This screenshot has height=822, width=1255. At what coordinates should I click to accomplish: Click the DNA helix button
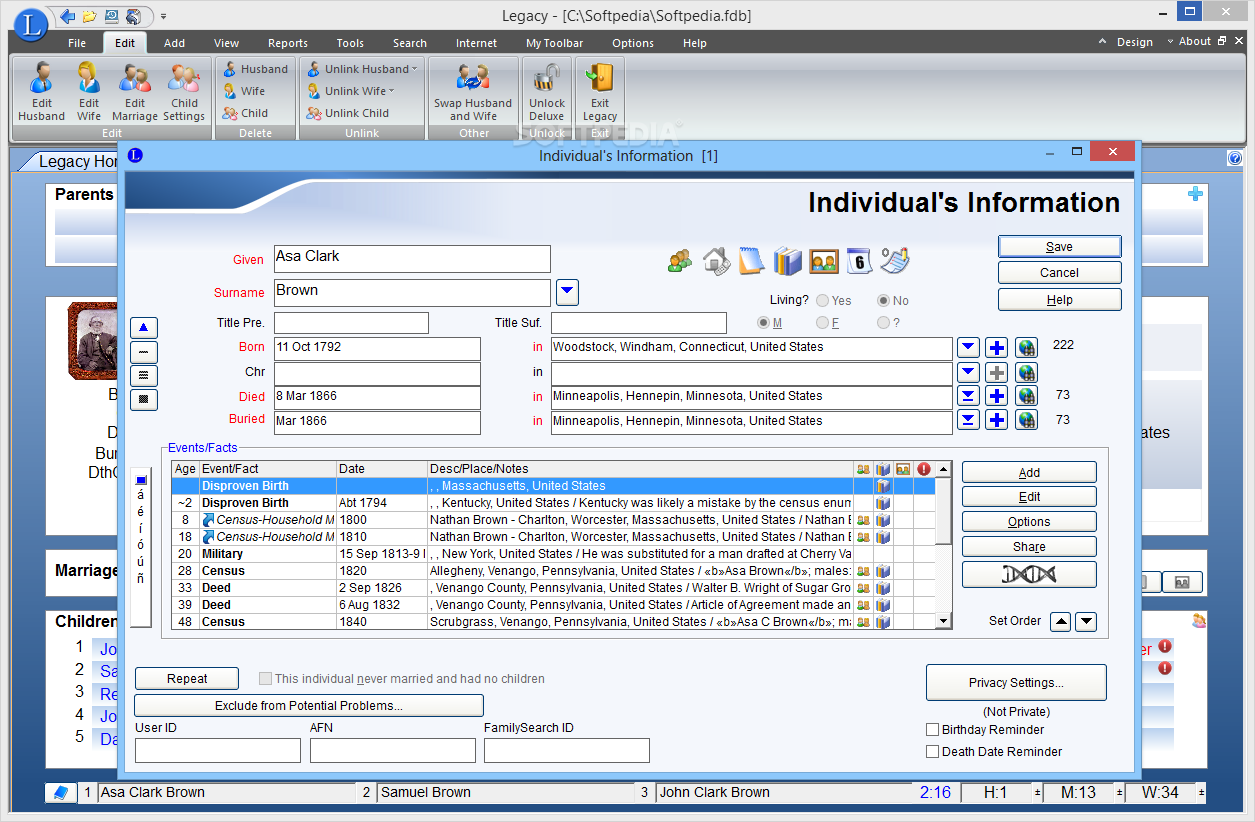pos(1029,574)
